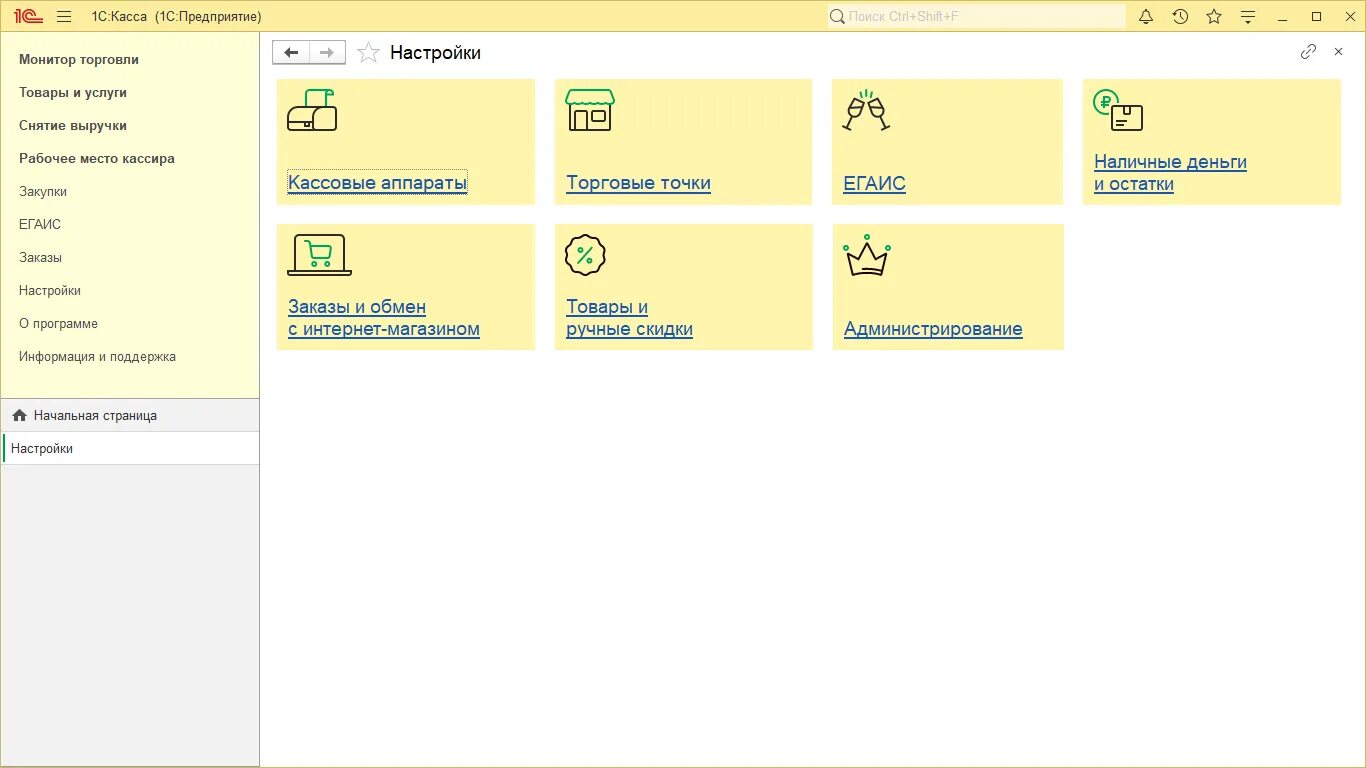Click the search field Поиск Ctrl+Shift+F
This screenshot has width=1366, height=768.
[x=976, y=16]
